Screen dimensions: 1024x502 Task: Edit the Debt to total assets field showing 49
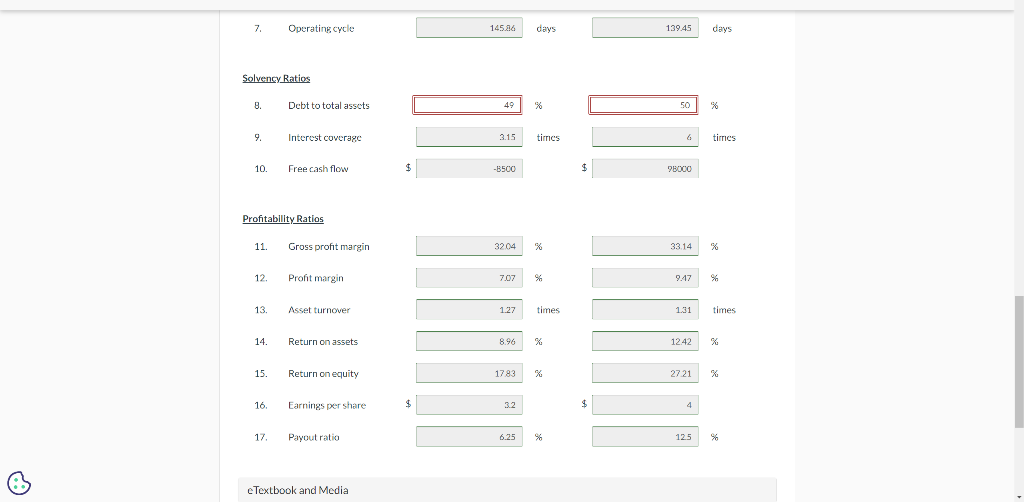[467, 105]
